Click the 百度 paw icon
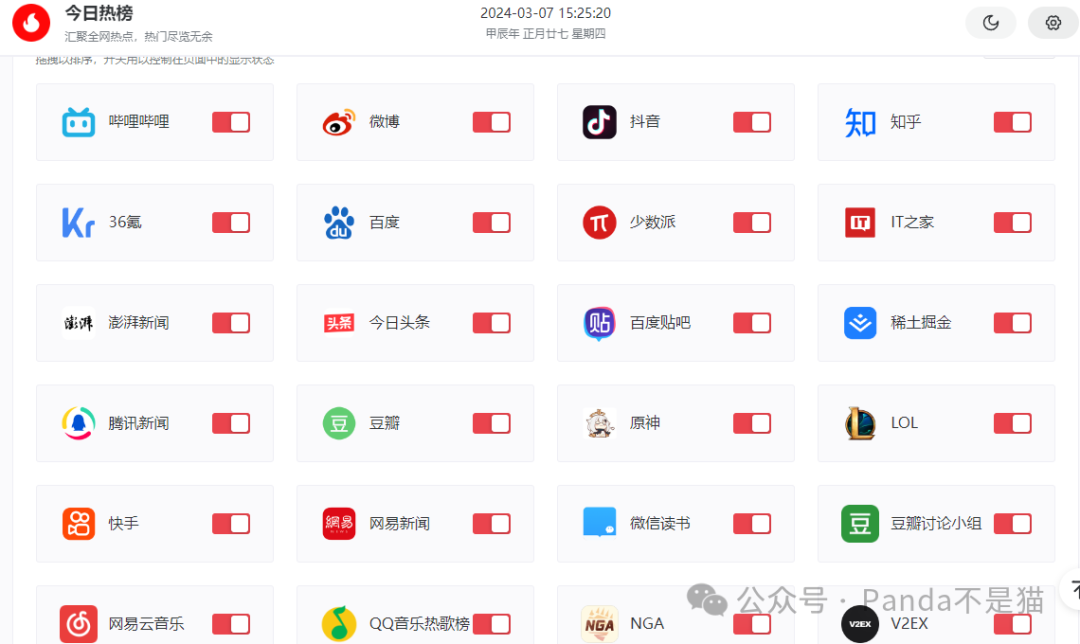Viewport: 1080px width, 644px height. (x=339, y=222)
